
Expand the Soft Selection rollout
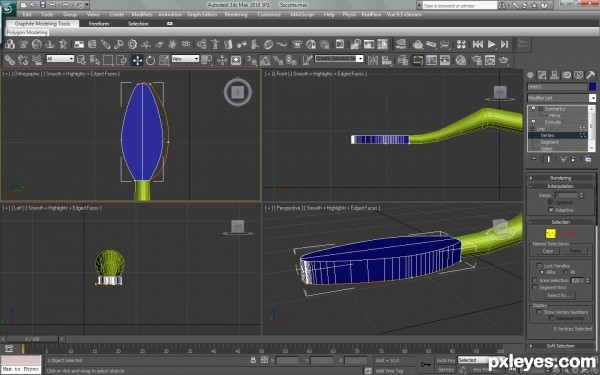coord(560,346)
